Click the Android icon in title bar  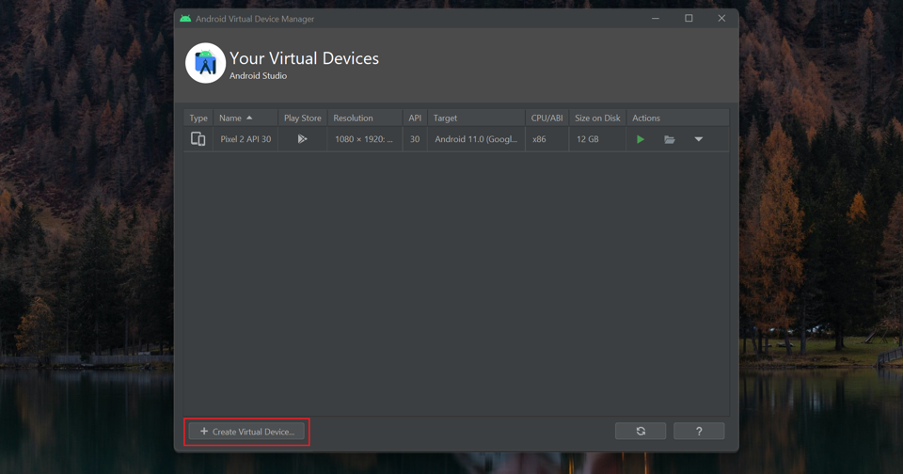point(186,18)
